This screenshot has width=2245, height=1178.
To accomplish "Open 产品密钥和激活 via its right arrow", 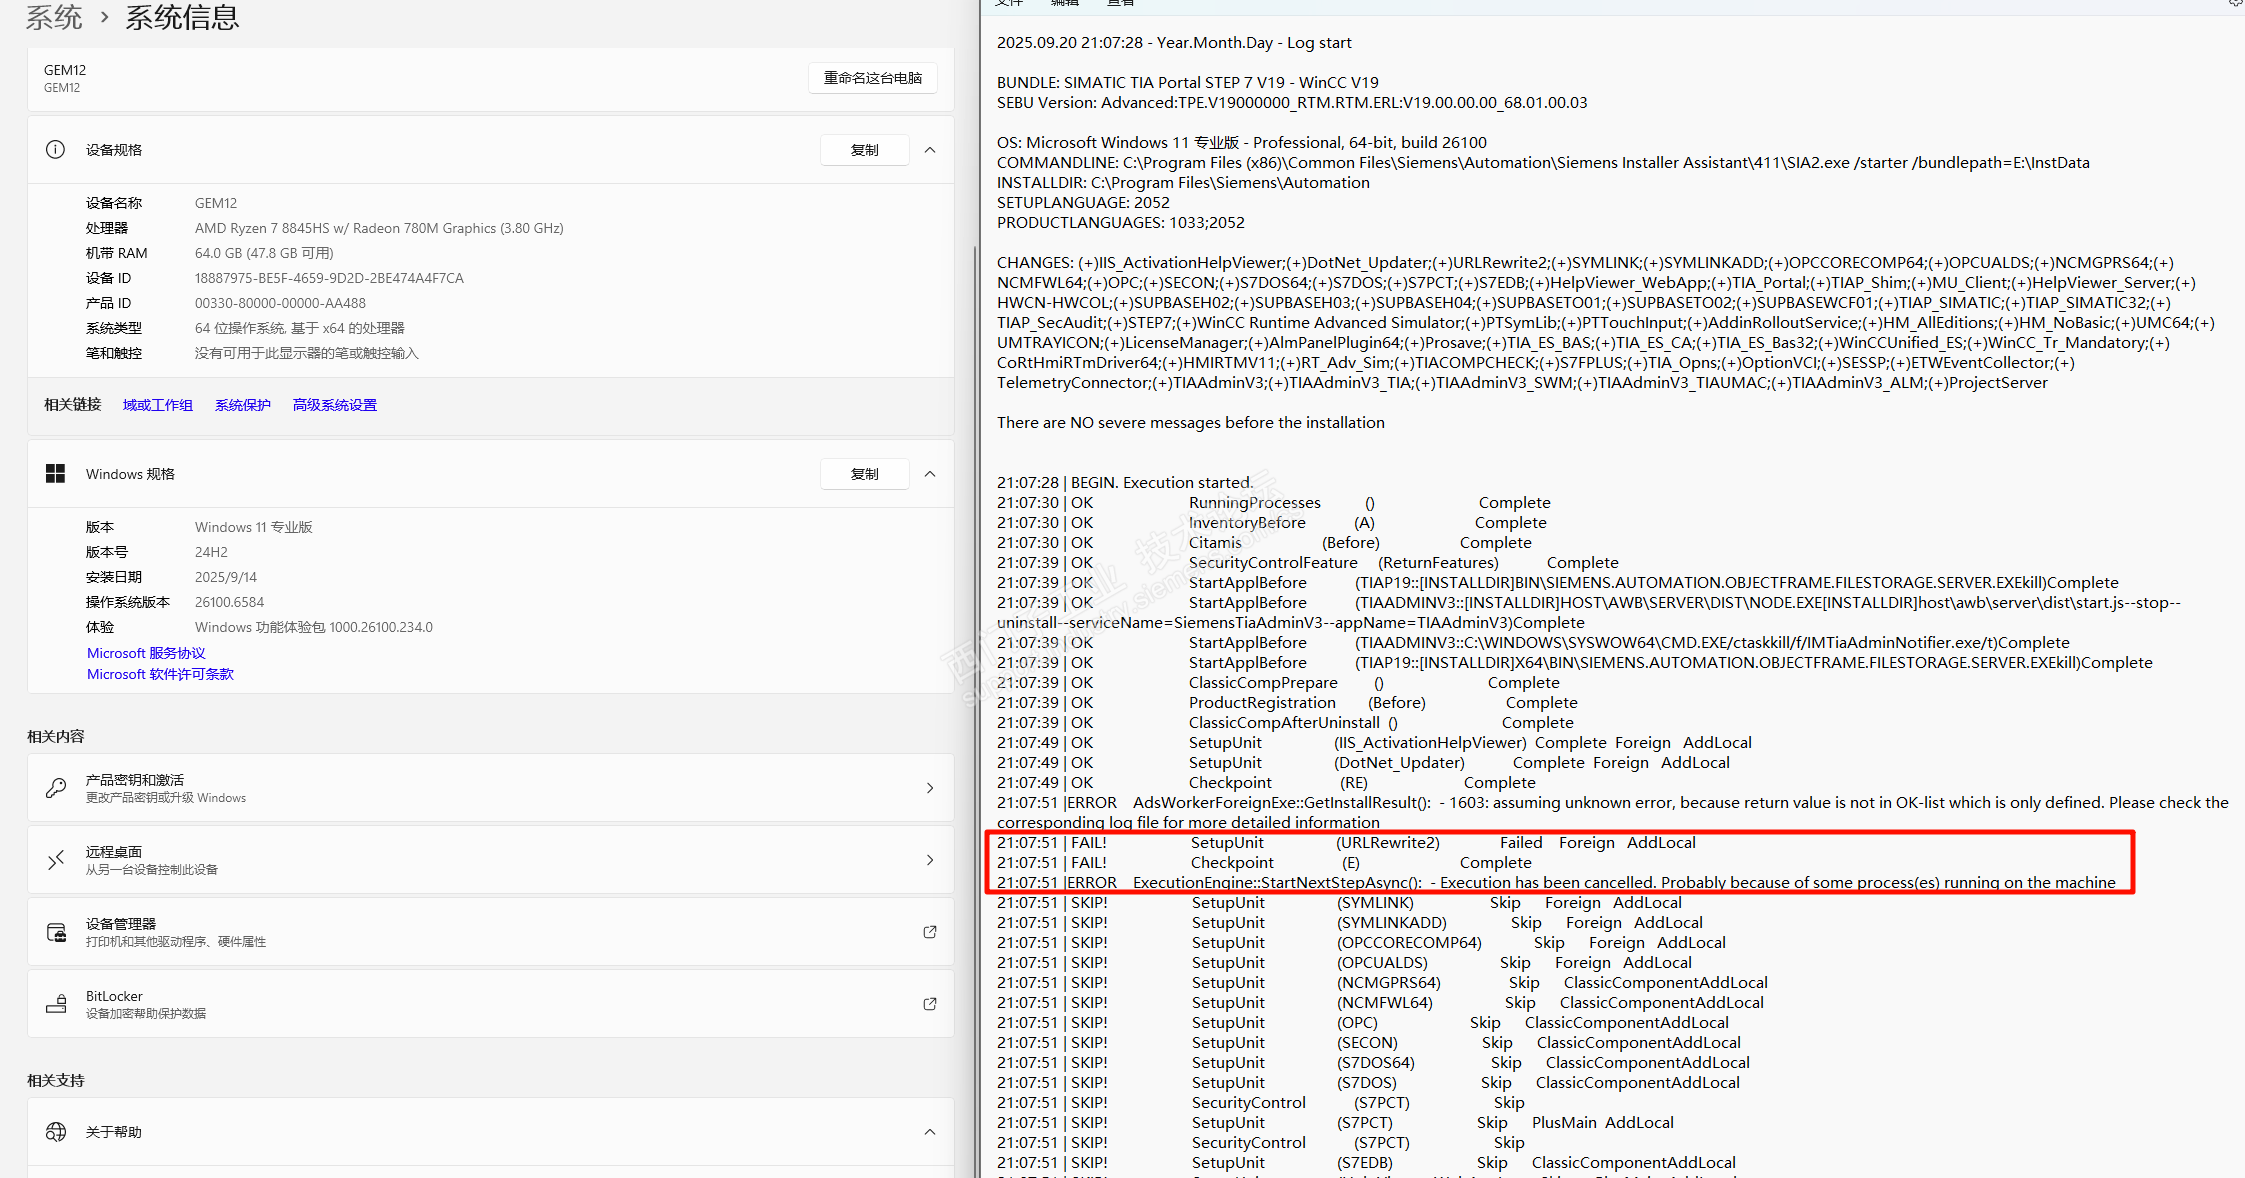I will coord(930,788).
